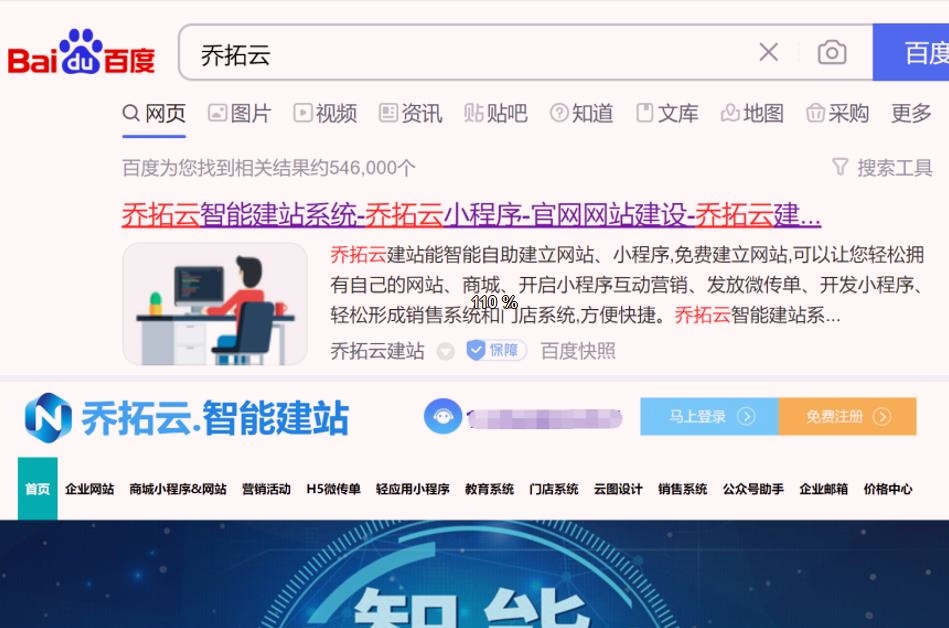The image size is (949, 628).
Task: Click the arrow icon in 免费注册
Action: (x=882, y=417)
